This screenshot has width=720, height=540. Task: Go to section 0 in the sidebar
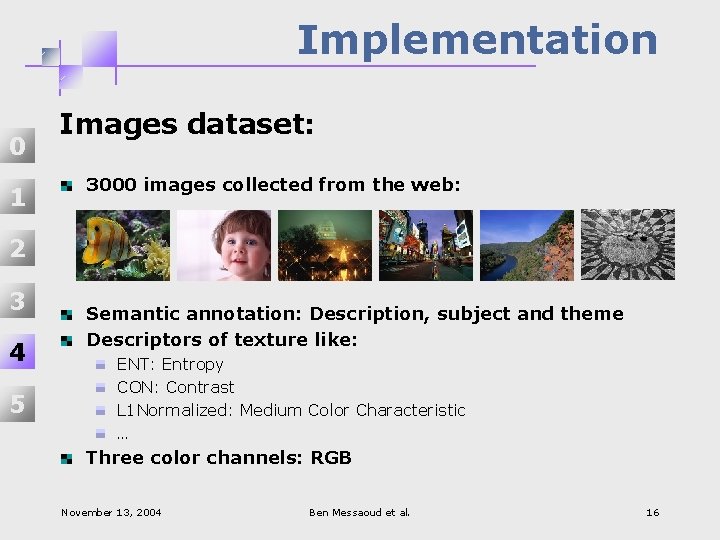(17, 146)
